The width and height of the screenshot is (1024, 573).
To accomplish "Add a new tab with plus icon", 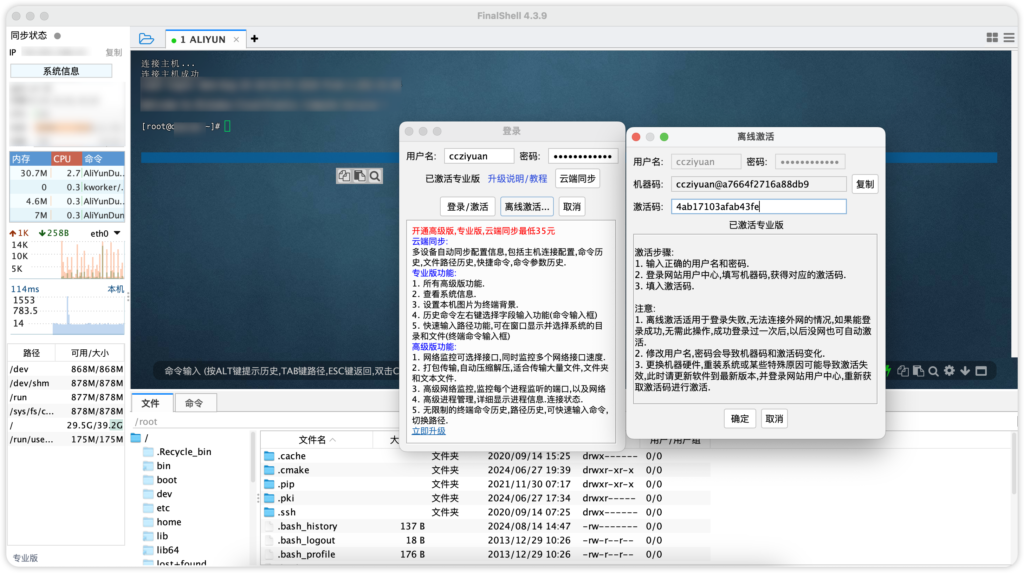I will click(255, 39).
